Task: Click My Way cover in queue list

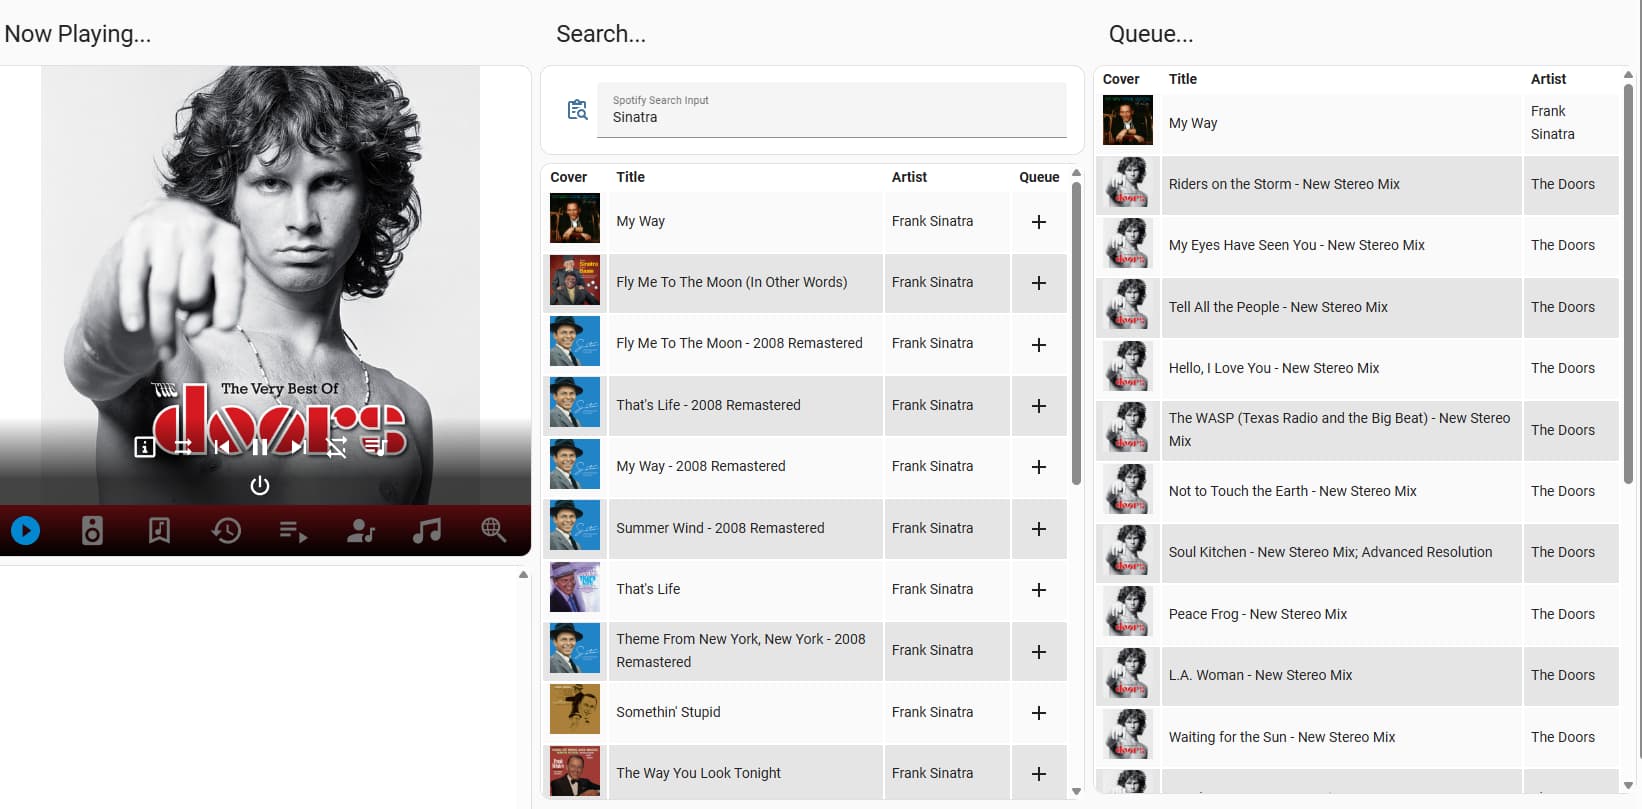Action: tap(1128, 120)
